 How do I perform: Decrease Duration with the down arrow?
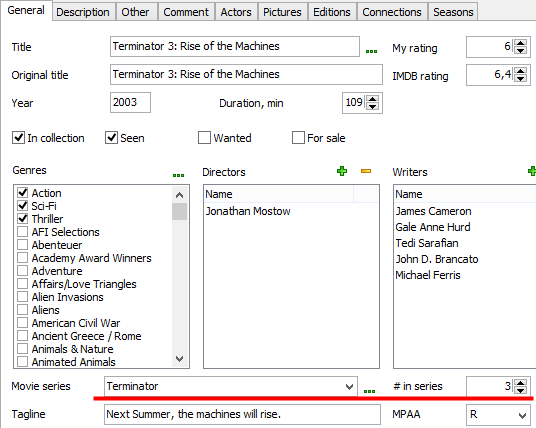click(373, 107)
